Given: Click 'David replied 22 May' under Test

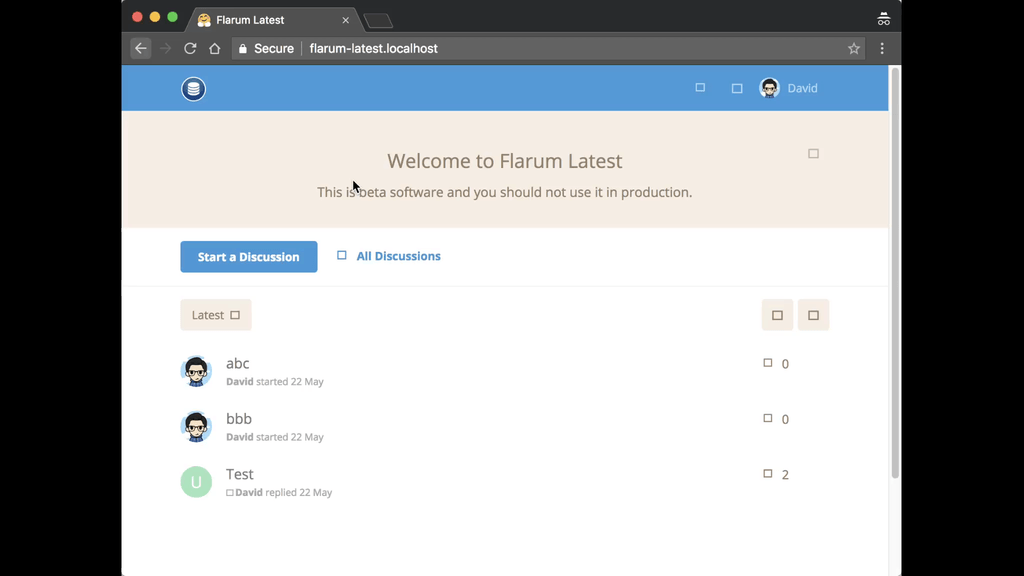Looking at the screenshot, I should tap(283, 492).
